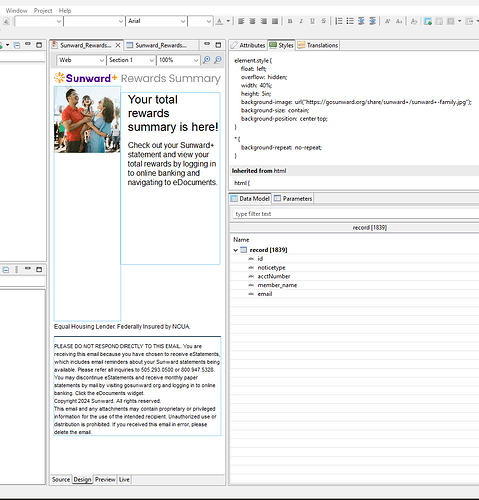This screenshot has height=500, width=479.
Task: Switch to the Attributes tab
Action: pos(248,45)
